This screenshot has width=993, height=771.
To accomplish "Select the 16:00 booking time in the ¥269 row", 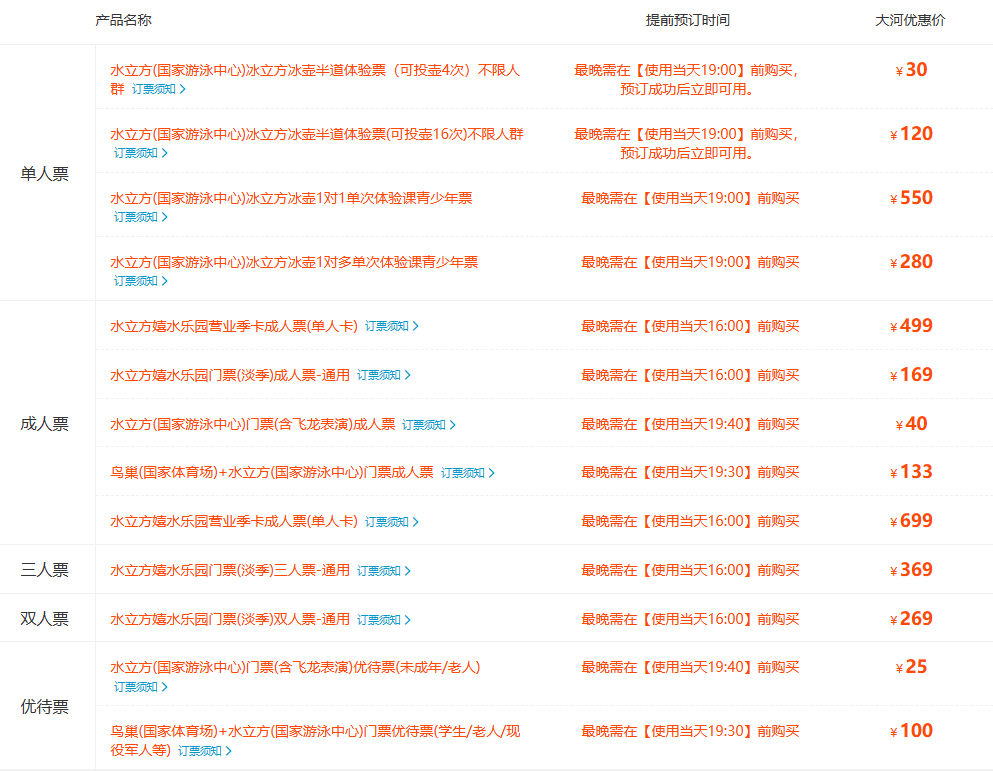I will click(x=690, y=619).
